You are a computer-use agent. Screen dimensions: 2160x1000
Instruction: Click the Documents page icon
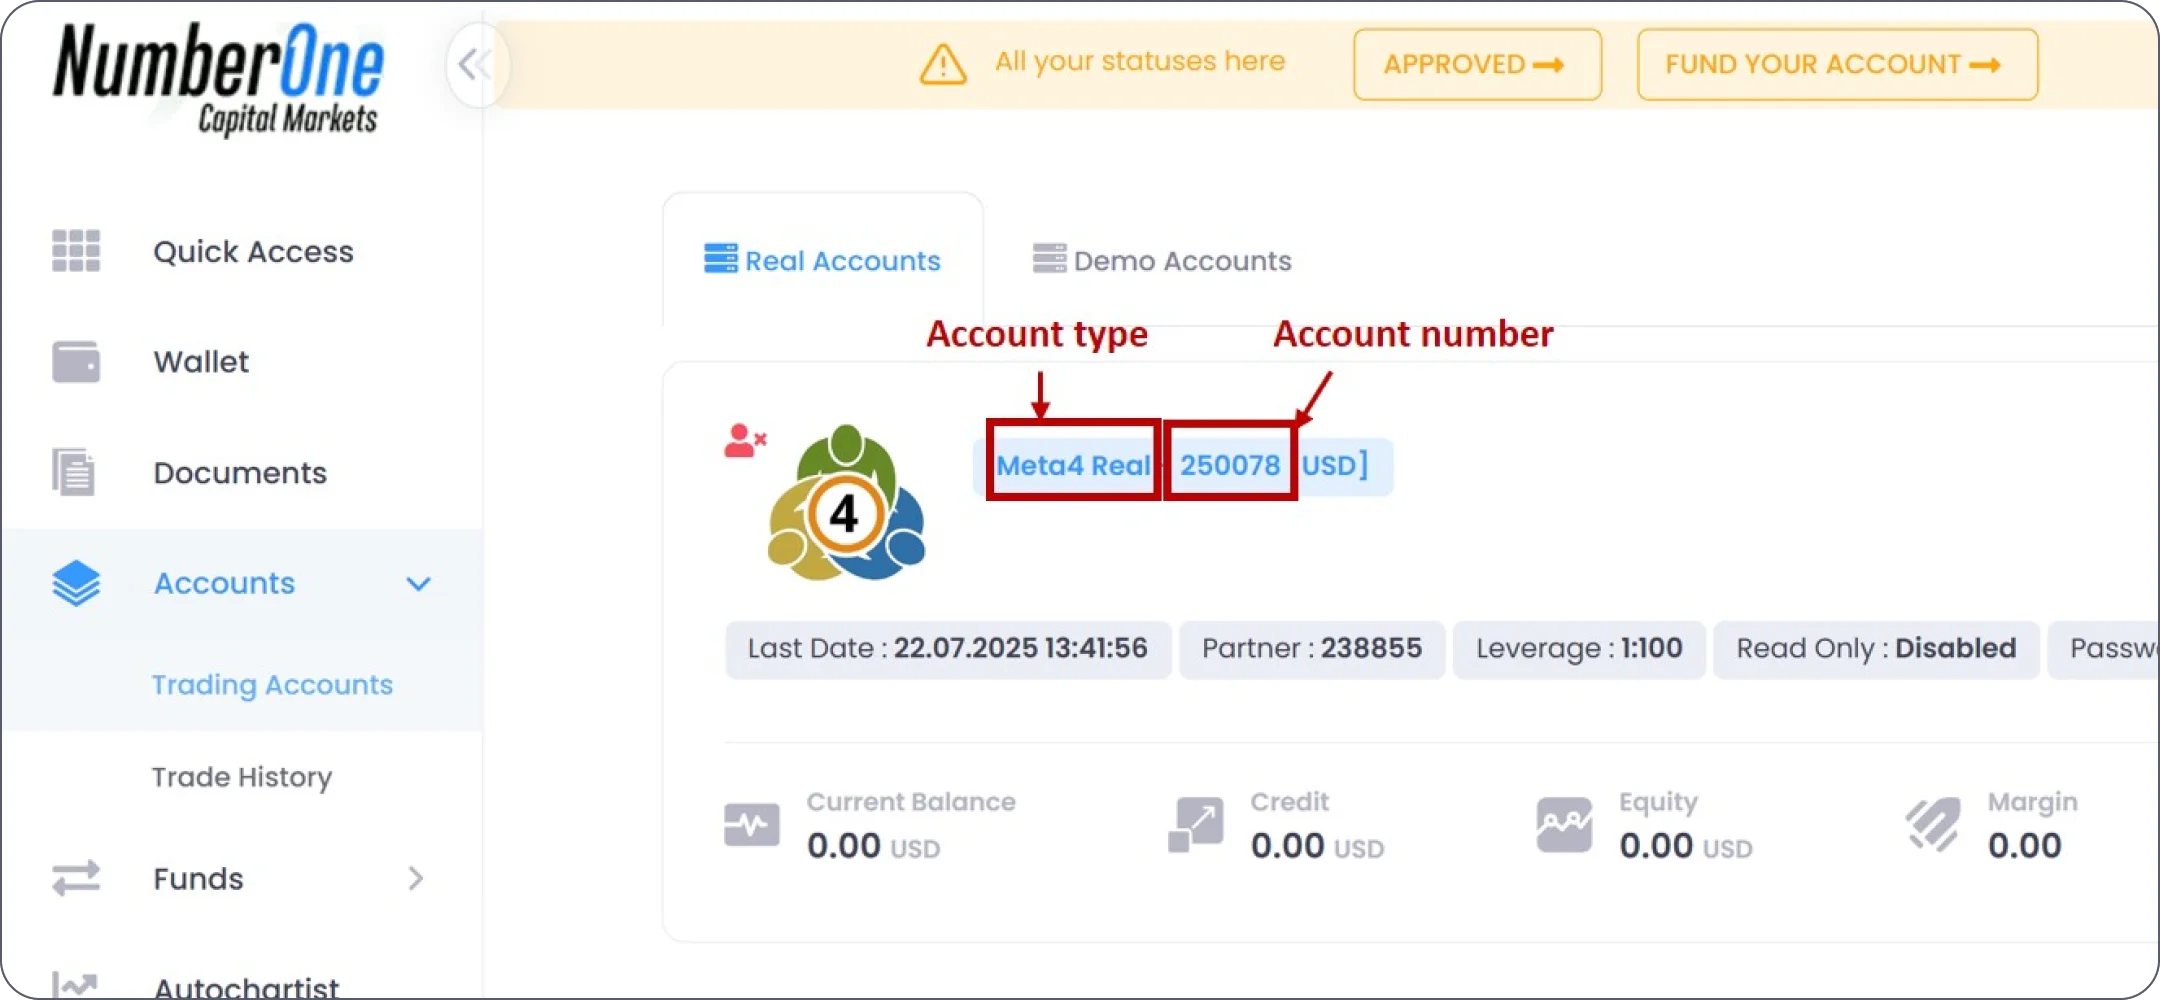(74, 472)
